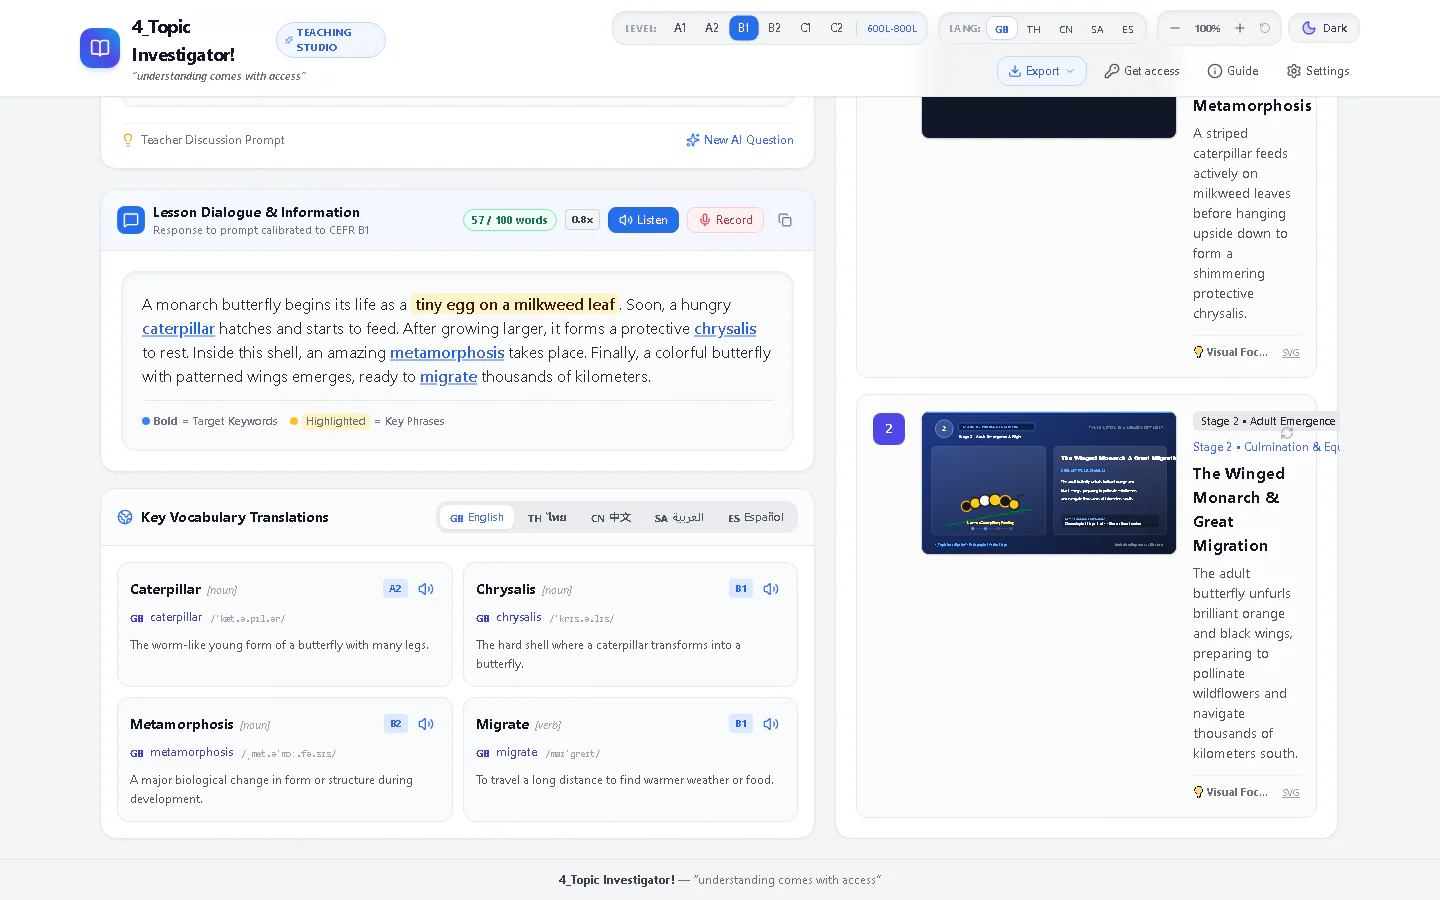Open the 0.8x playback speed selector
The image size is (1440, 900).
582,220
